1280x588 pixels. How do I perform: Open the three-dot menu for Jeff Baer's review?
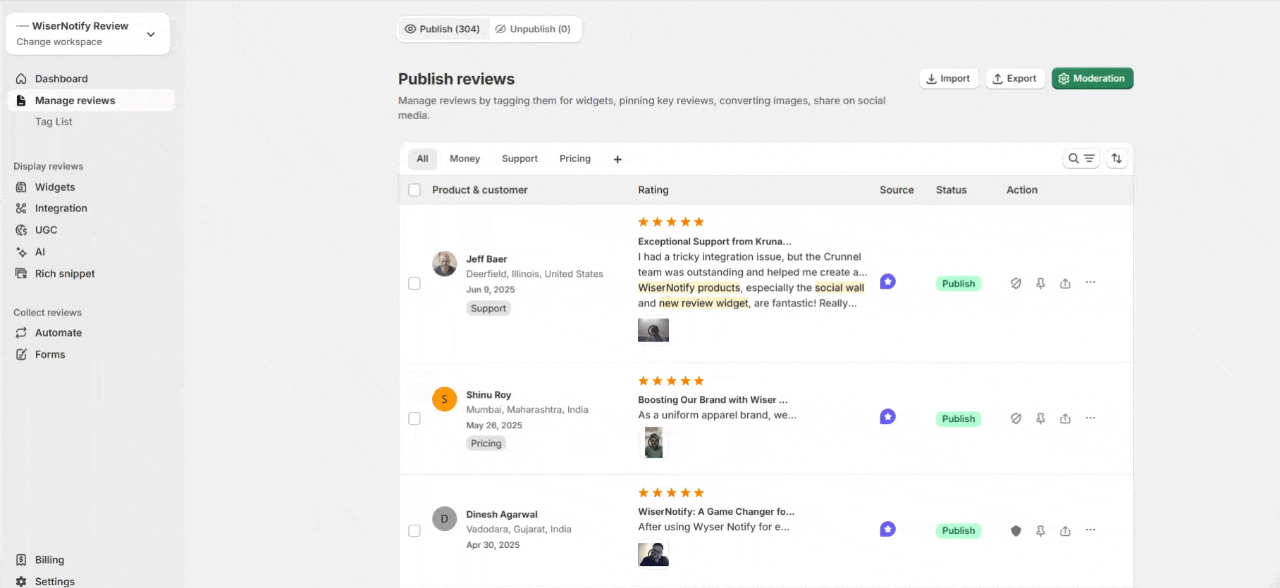tap(1090, 283)
